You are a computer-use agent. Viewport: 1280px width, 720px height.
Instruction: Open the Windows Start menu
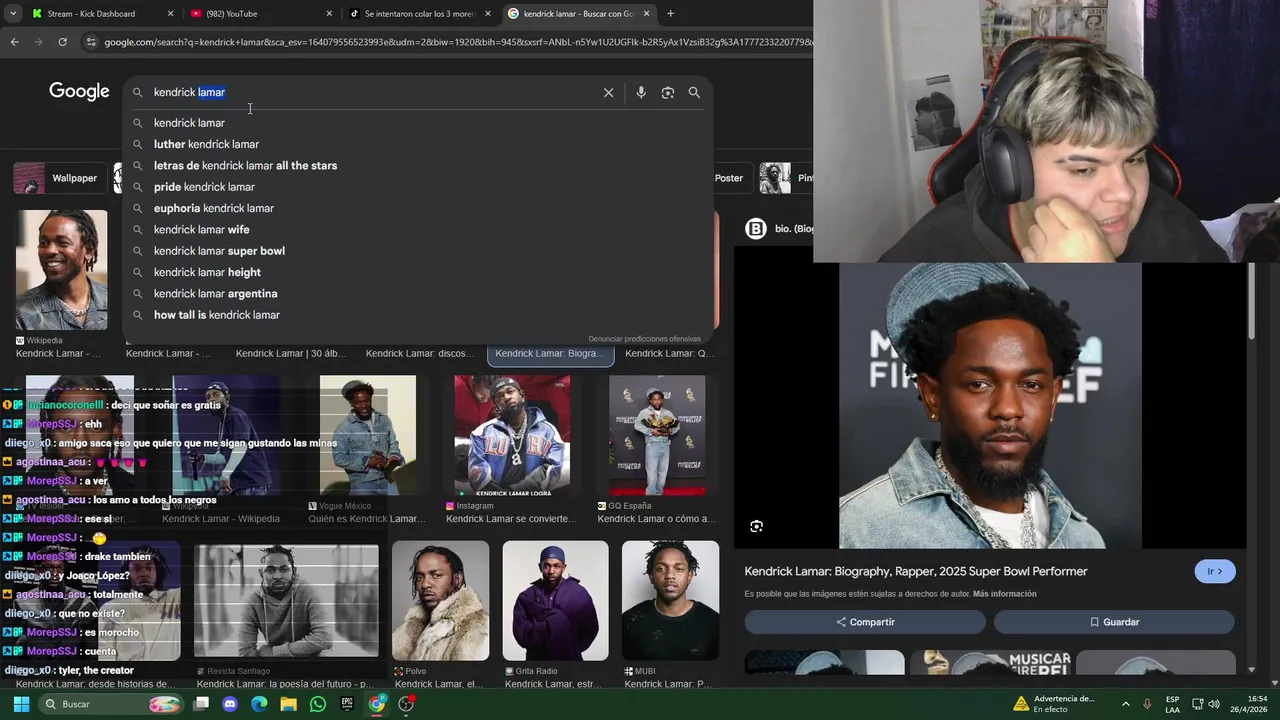point(21,704)
